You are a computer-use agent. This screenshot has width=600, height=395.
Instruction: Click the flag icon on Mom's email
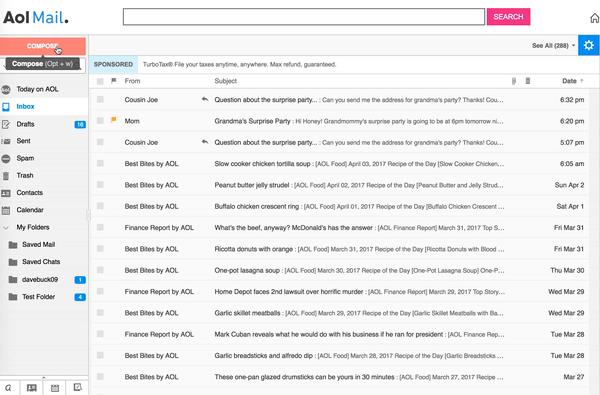(114, 120)
